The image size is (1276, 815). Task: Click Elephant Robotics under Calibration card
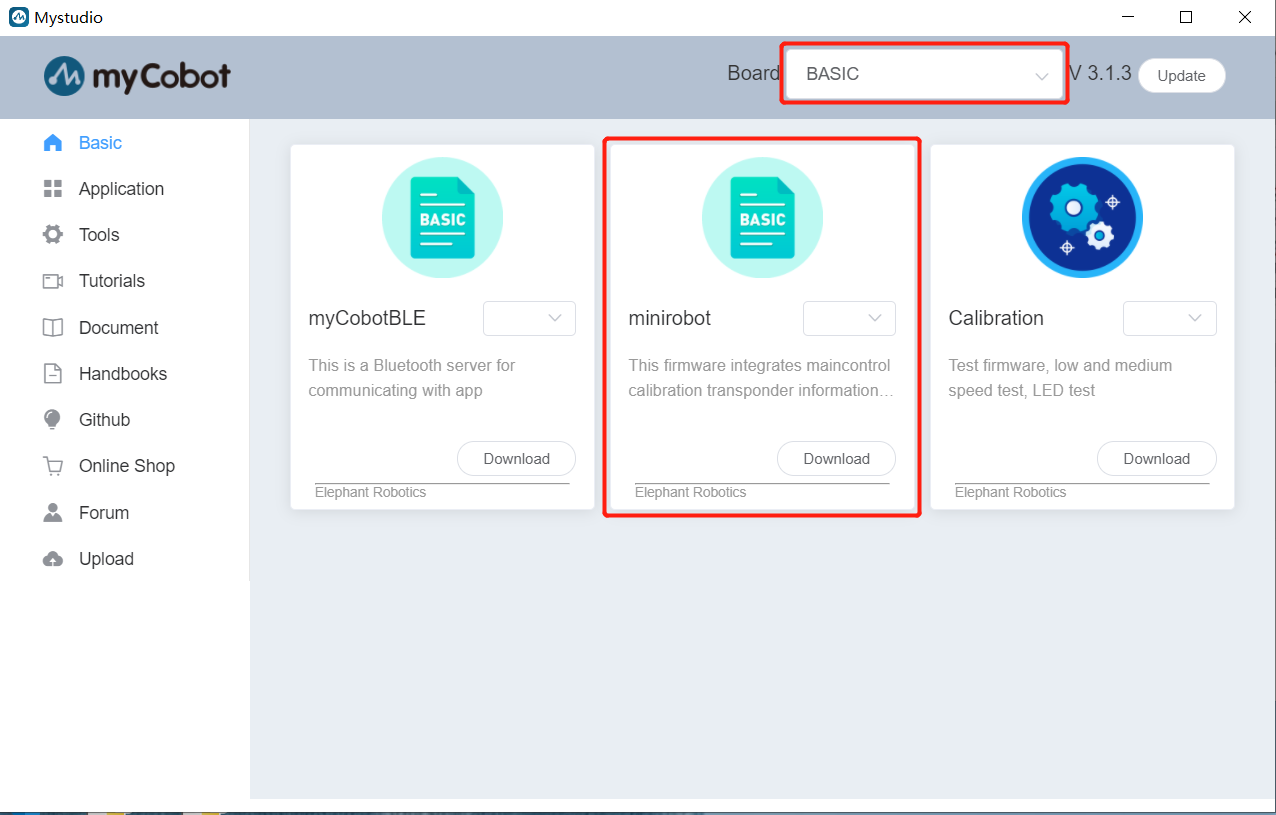pos(1010,492)
